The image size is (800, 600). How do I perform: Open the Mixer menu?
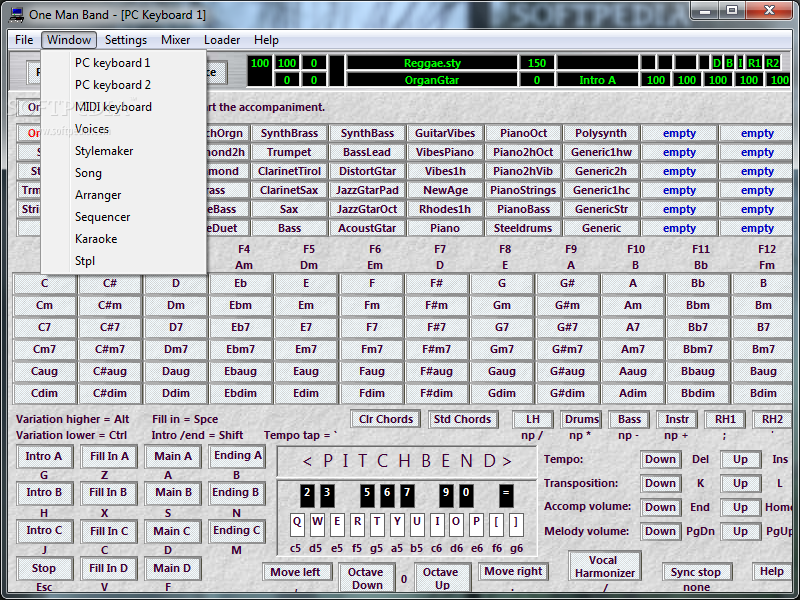[x=176, y=40]
